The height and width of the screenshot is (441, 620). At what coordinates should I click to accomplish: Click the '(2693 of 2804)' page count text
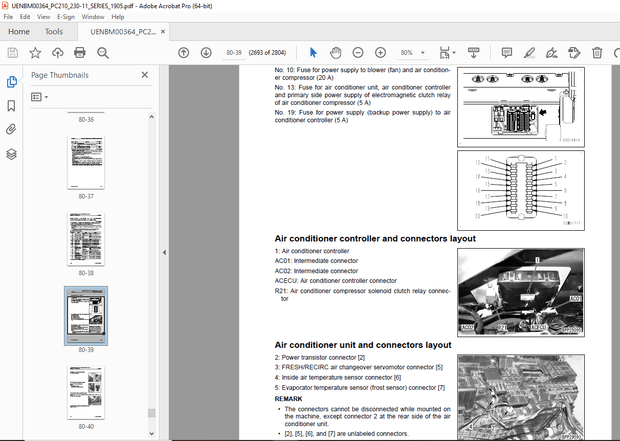tap(267, 53)
